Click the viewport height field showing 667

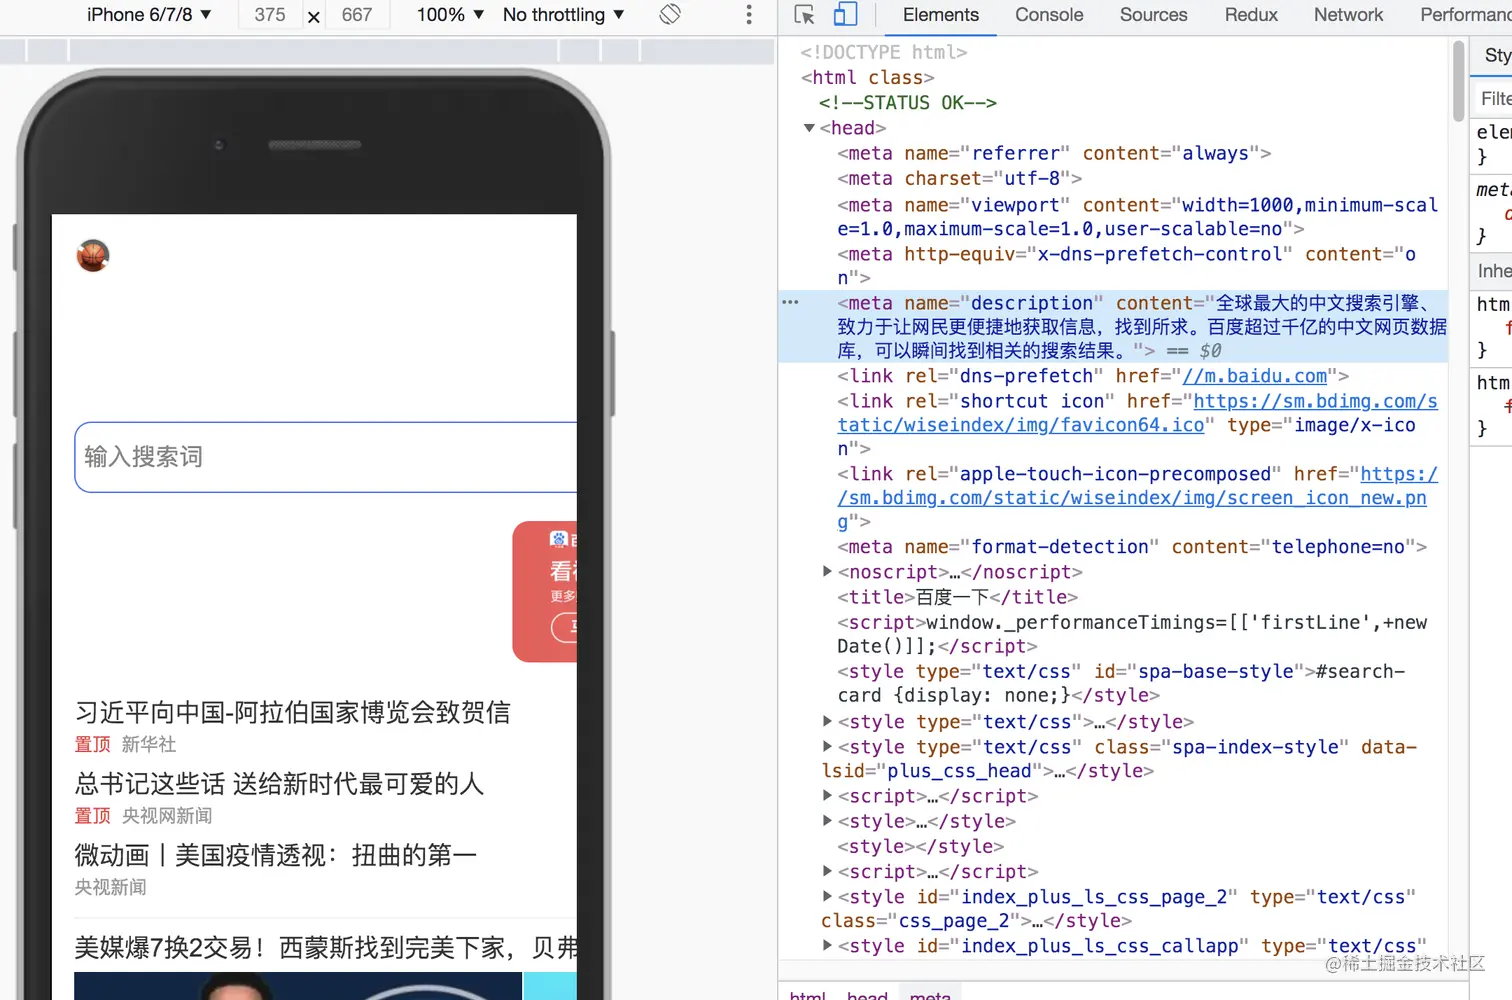[x=357, y=14]
